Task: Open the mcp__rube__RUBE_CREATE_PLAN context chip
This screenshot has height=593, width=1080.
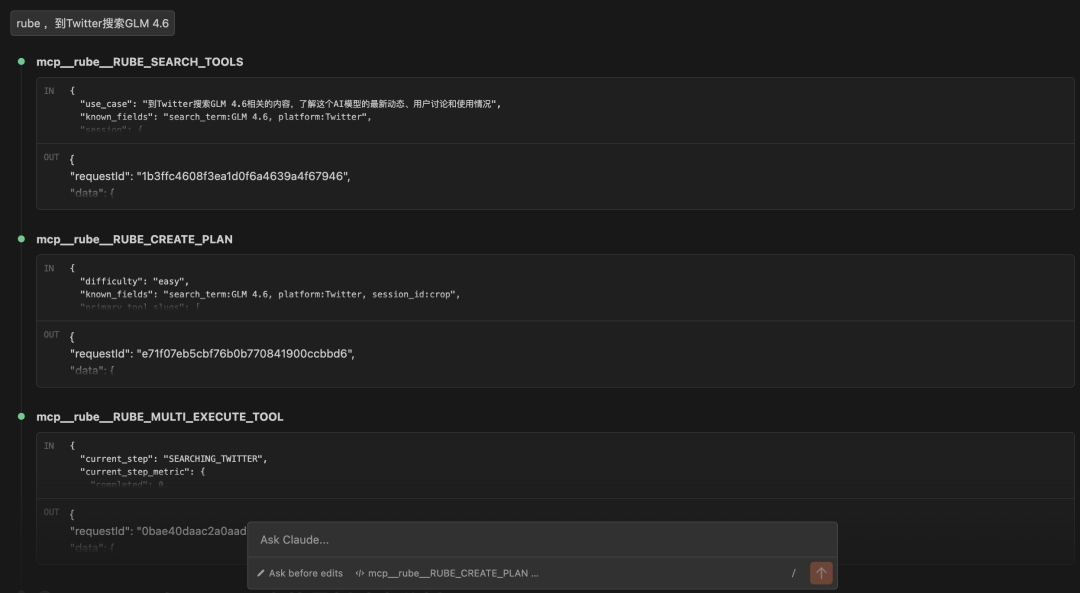Action: [447, 573]
